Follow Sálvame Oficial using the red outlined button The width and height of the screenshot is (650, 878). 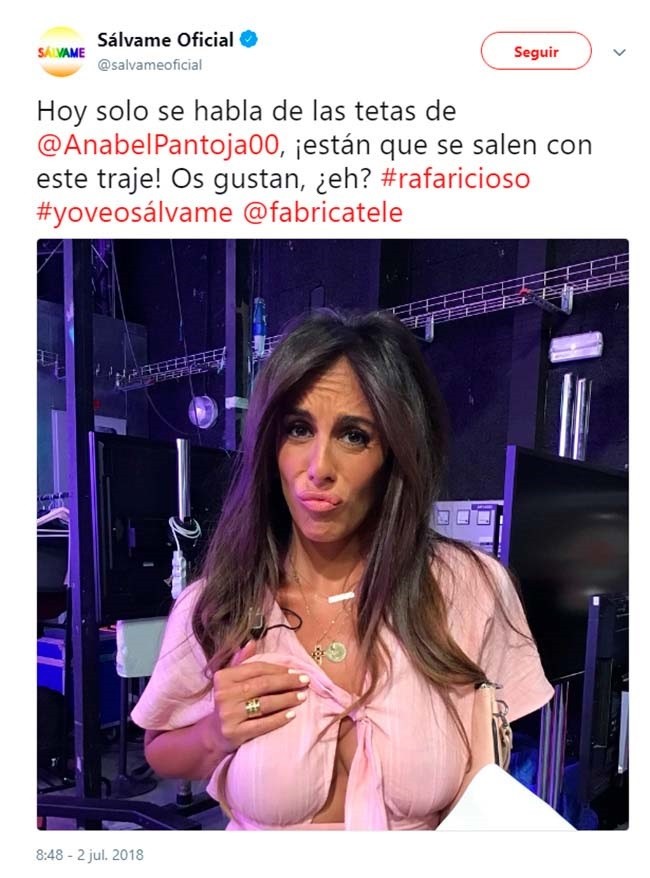point(536,51)
